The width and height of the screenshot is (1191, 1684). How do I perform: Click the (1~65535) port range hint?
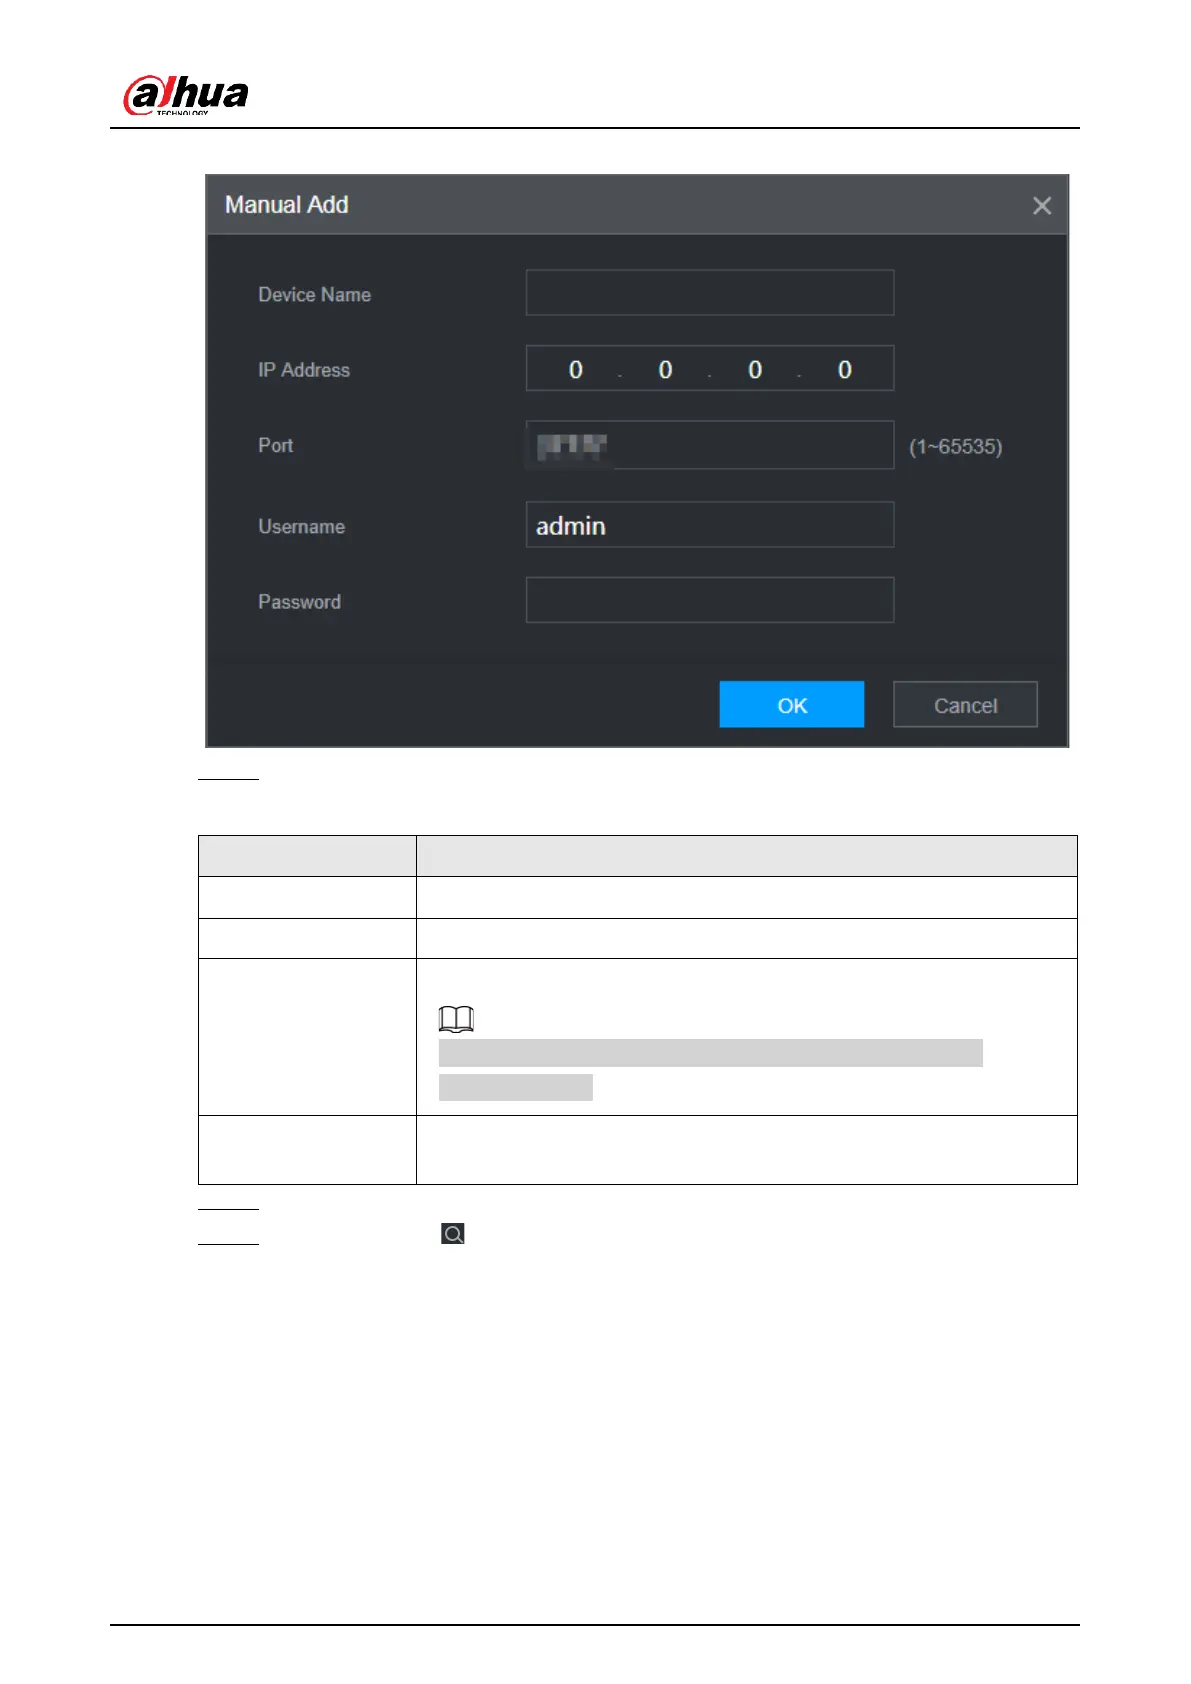coord(955,447)
